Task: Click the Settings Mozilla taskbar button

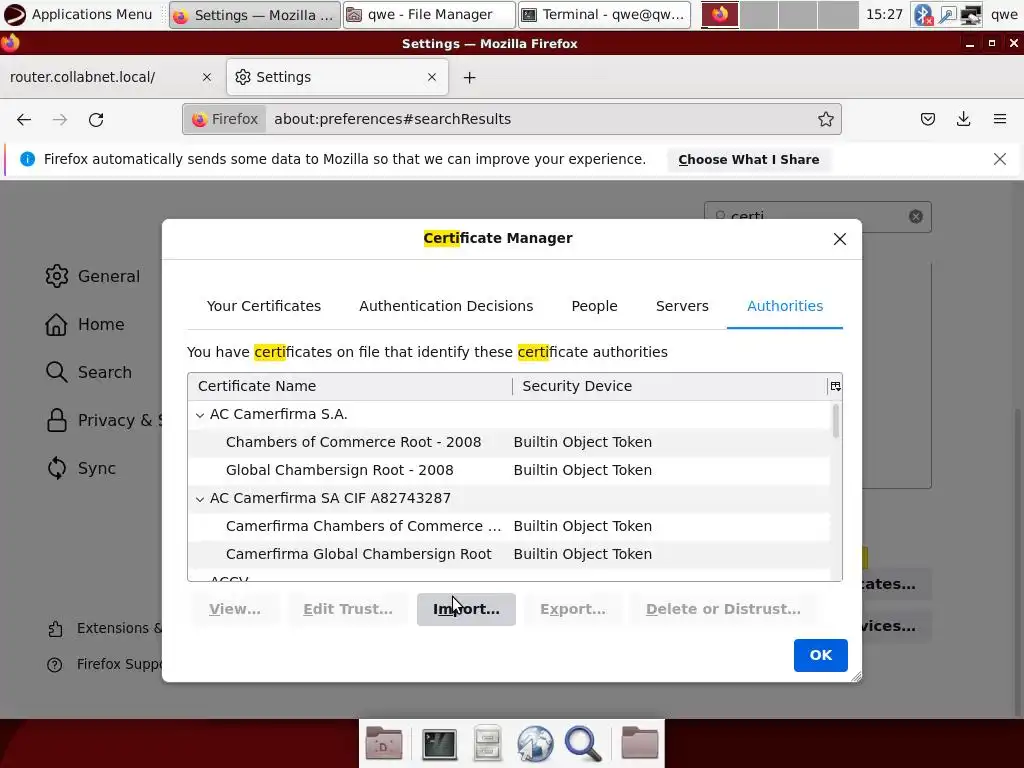Action: click(255, 14)
